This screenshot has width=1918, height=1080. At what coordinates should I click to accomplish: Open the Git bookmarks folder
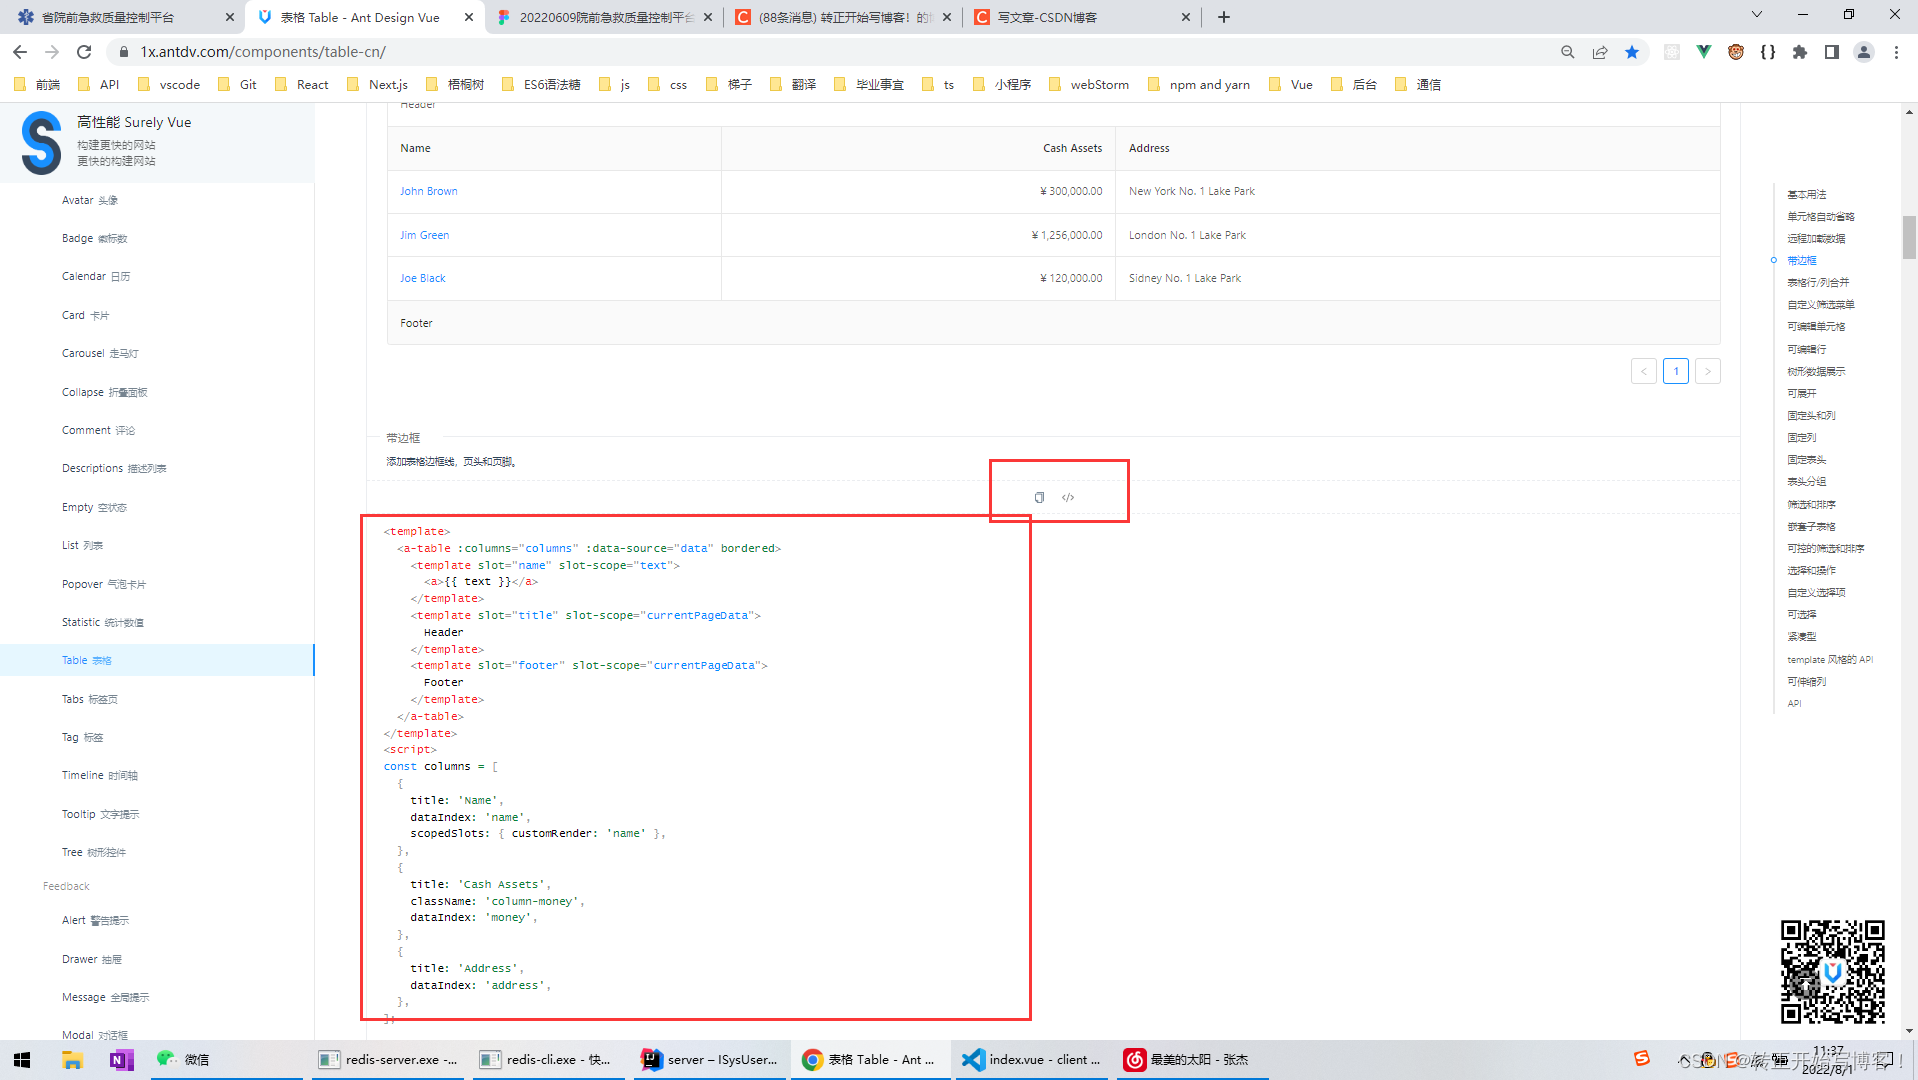point(237,85)
